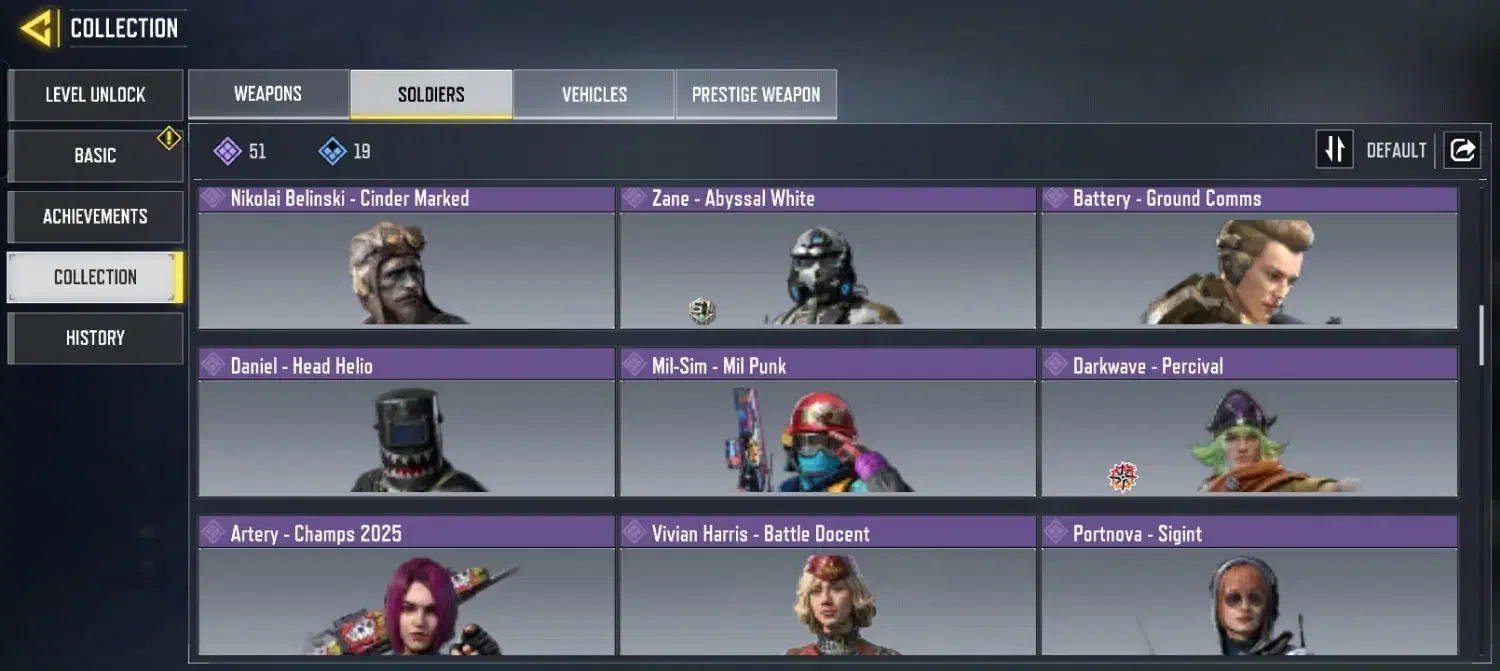The height and width of the screenshot is (671, 1500).
Task: Open the History section
Action: 95,338
